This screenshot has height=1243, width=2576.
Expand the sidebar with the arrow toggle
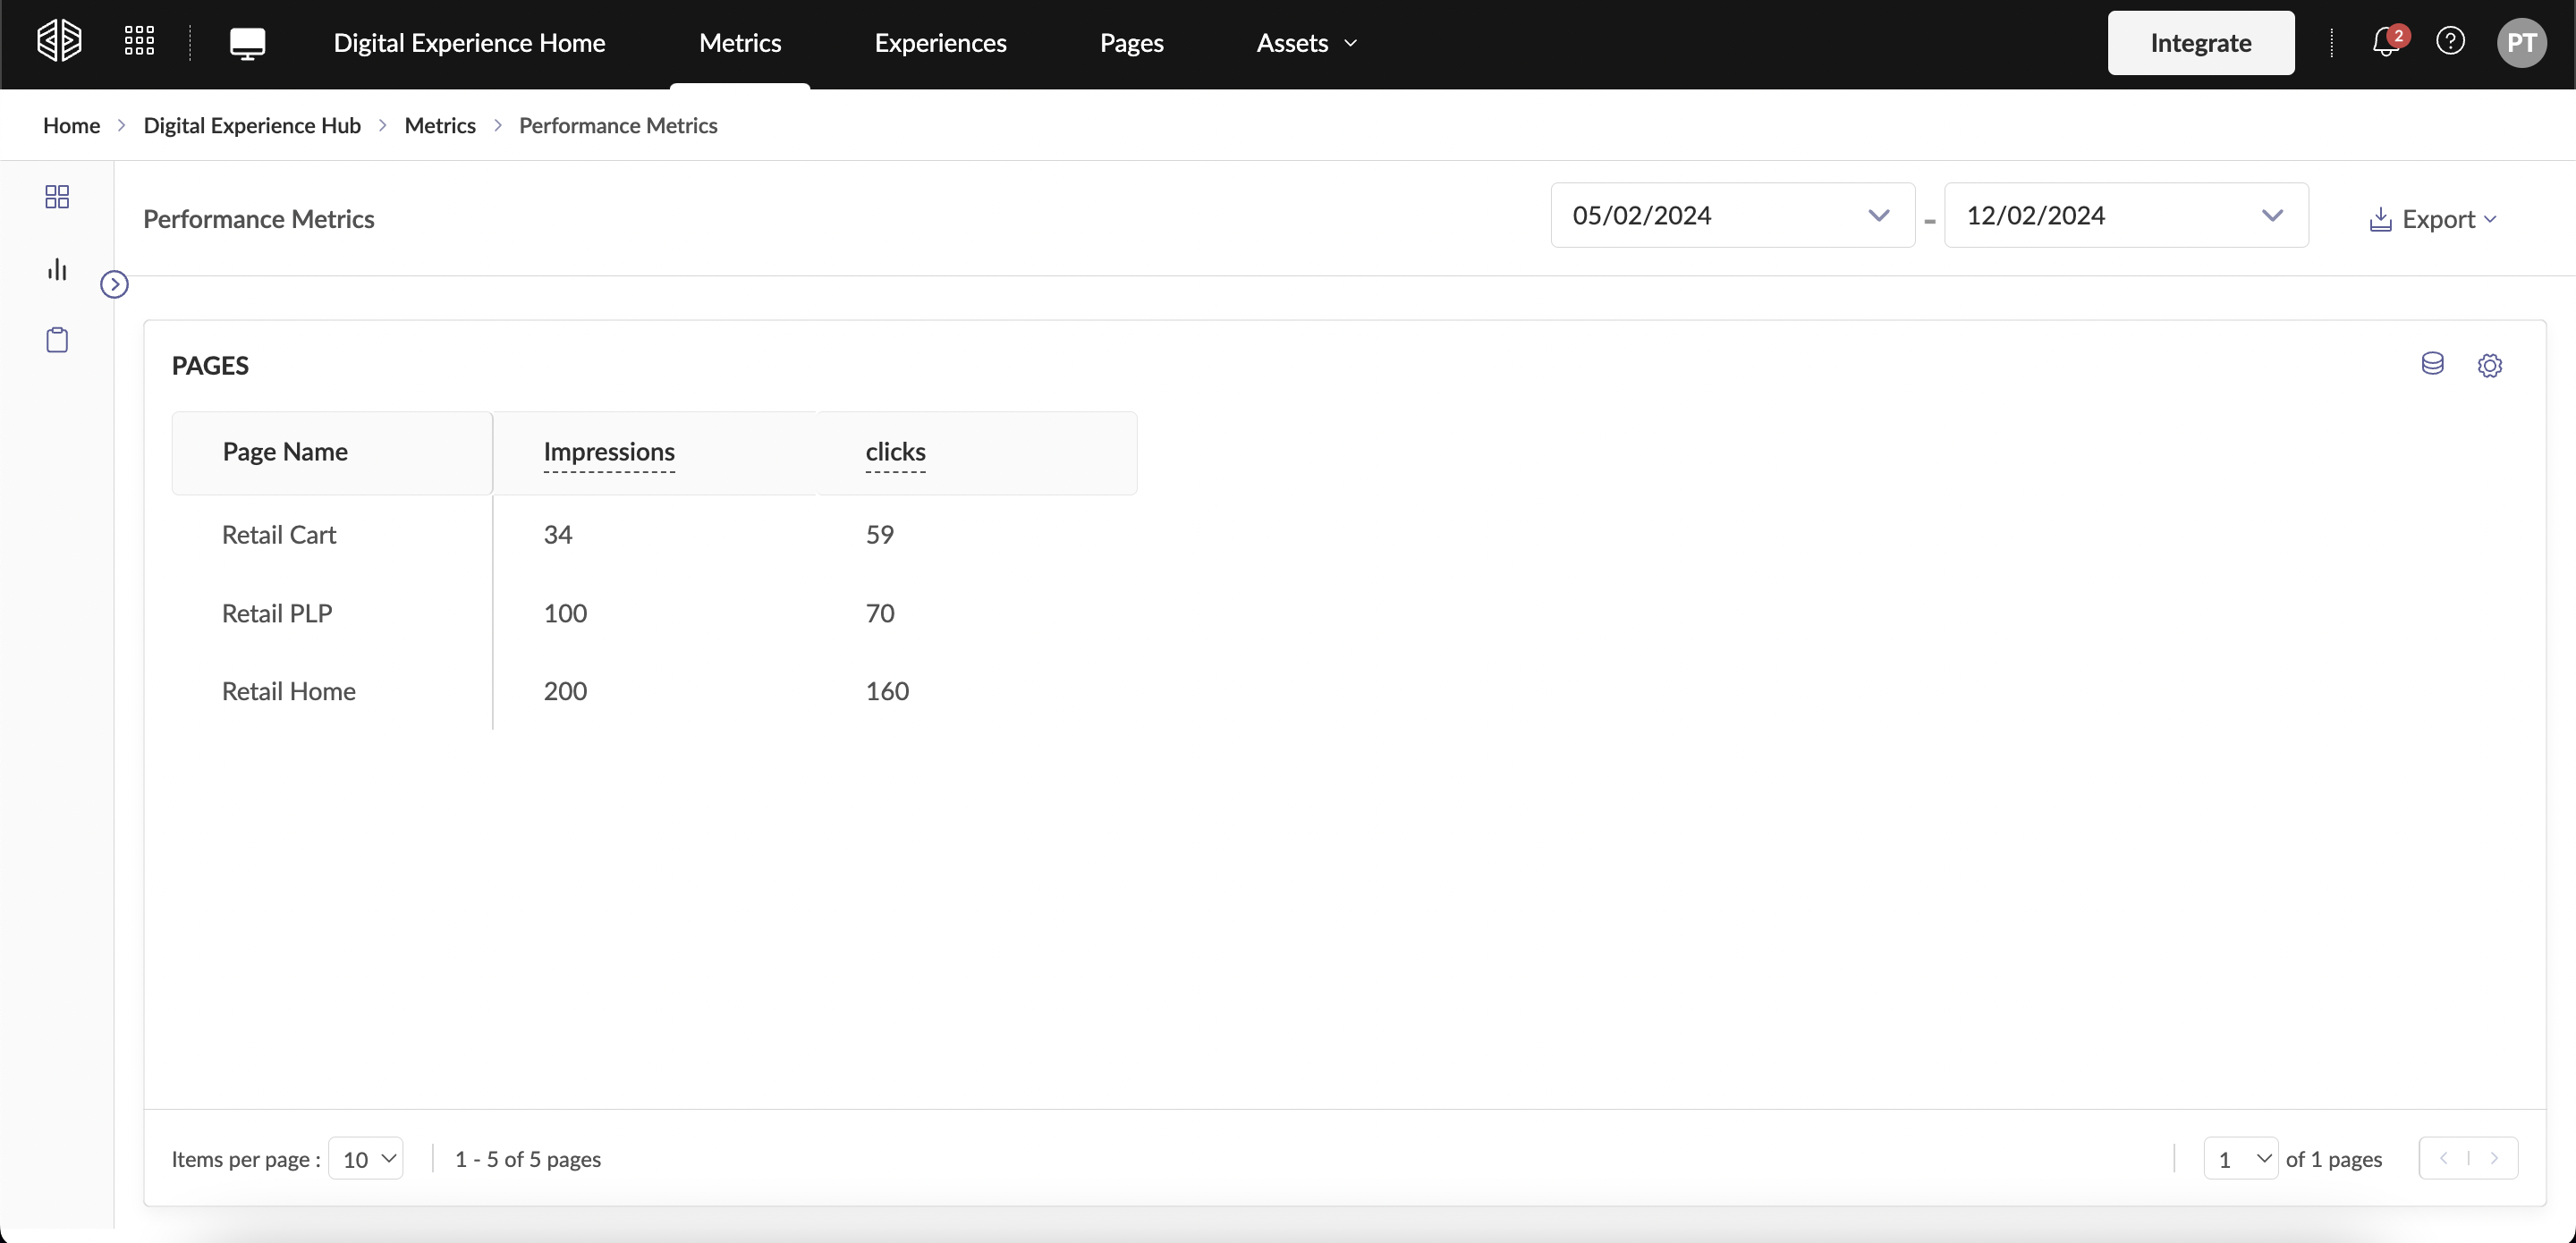point(115,285)
